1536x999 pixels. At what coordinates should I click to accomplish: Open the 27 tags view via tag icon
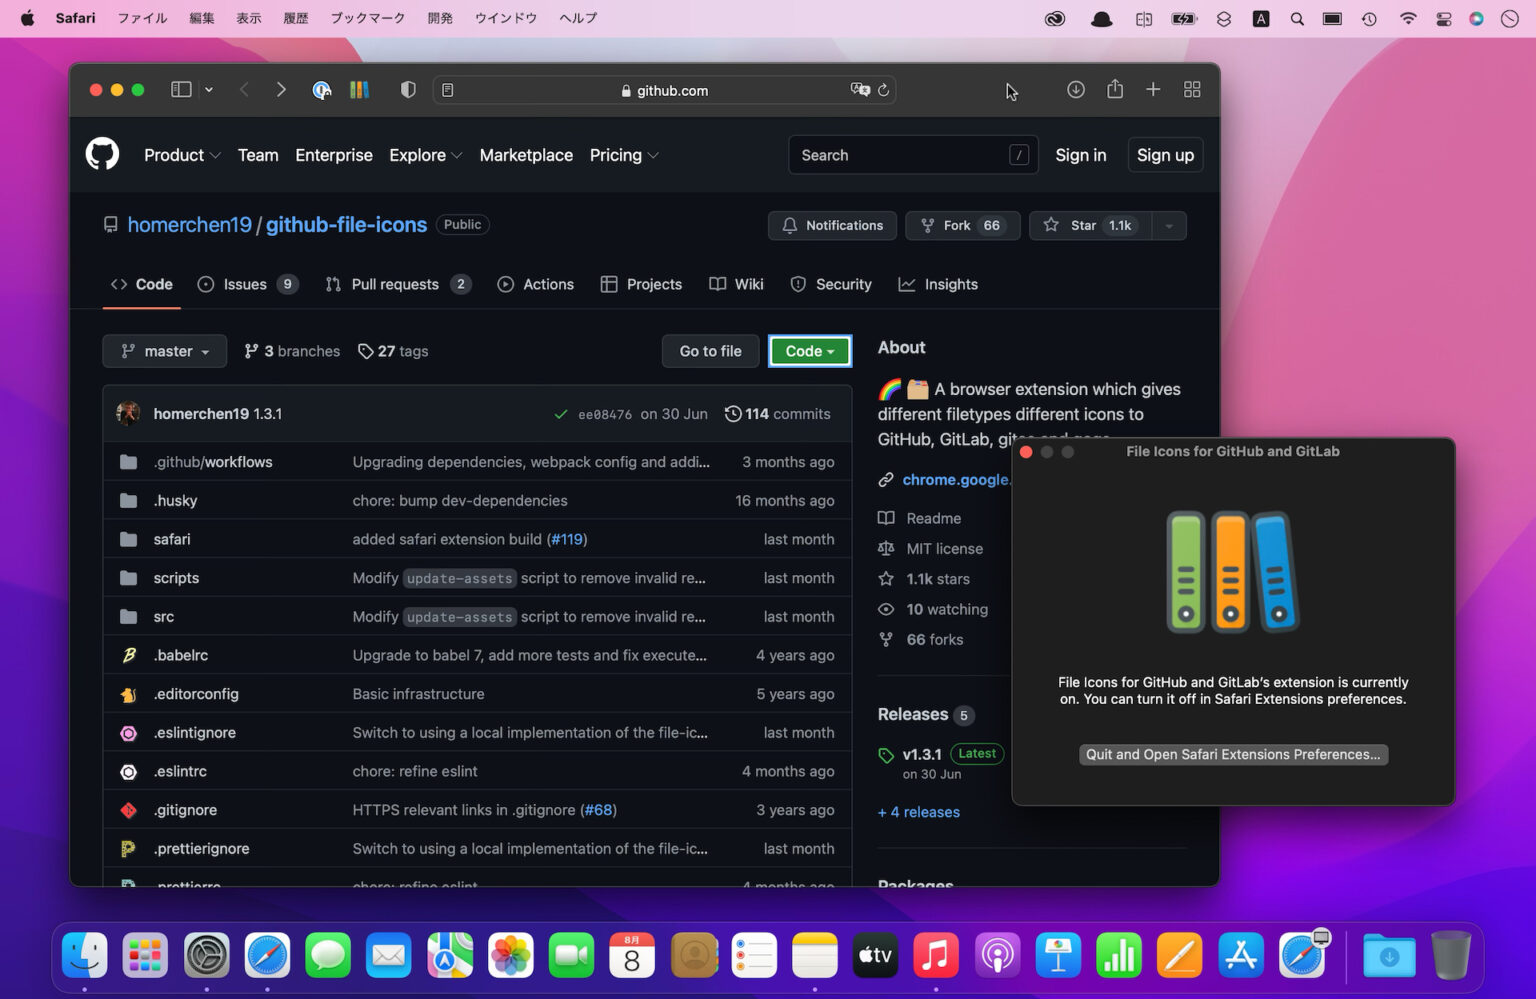point(366,351)
